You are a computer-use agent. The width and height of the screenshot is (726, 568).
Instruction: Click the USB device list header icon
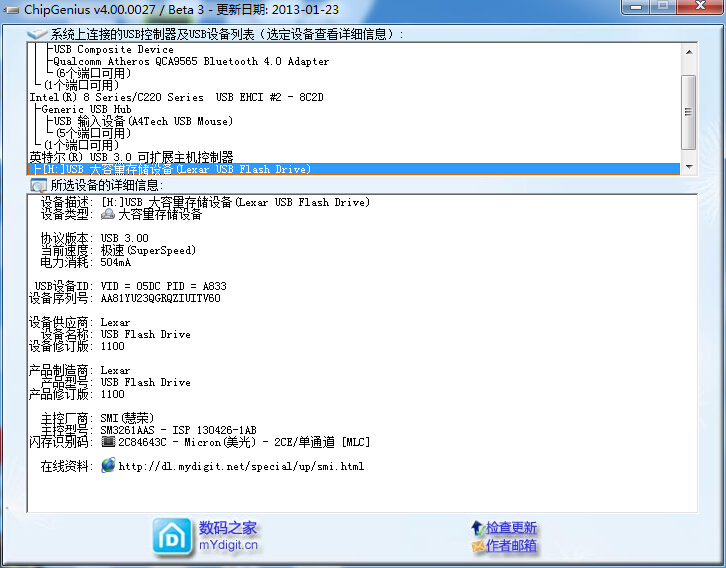37,34
